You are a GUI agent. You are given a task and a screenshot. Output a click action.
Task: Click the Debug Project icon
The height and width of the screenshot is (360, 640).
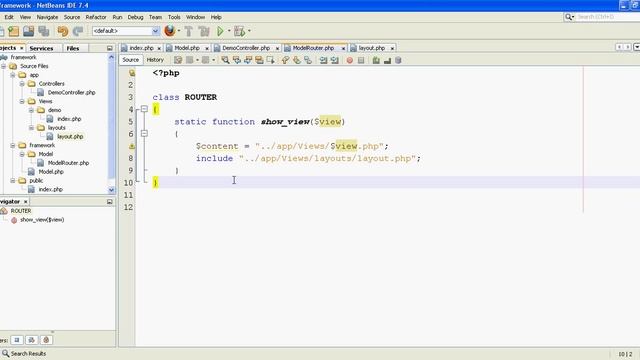click(240, 31)
